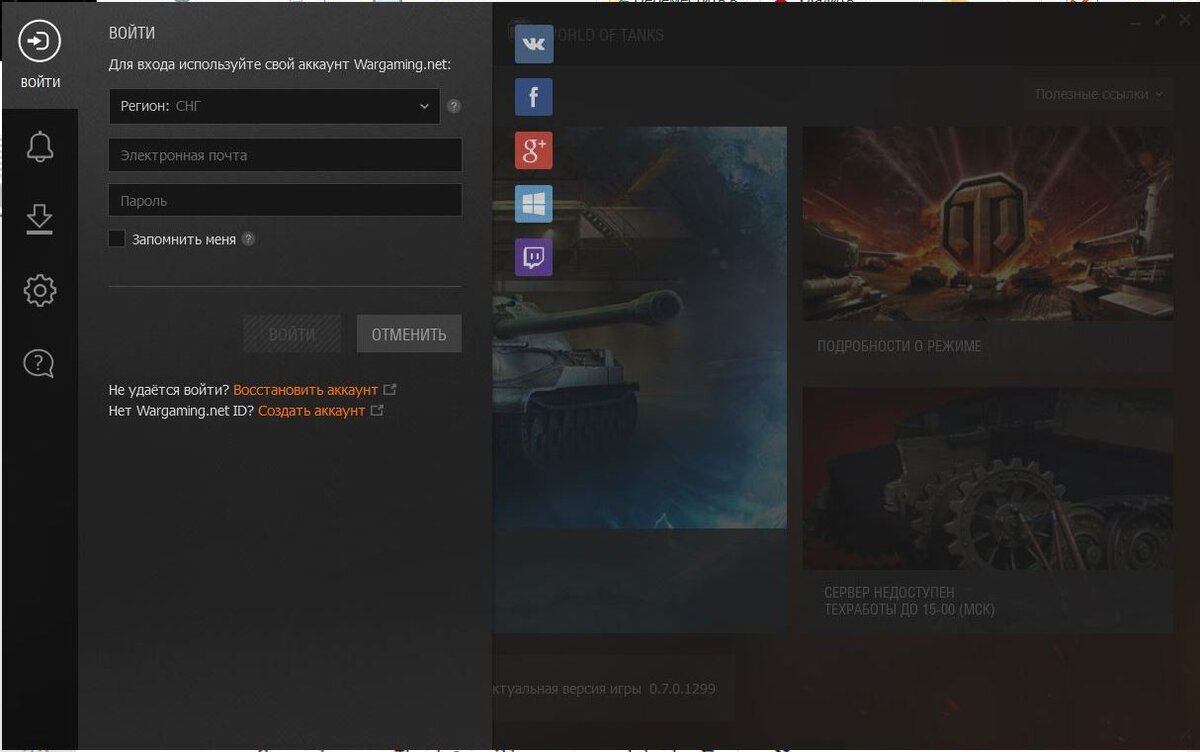Open settings via the gear icon
Image resolution: width=1200 pixels, height=752 pixels.
pos(40,291)
